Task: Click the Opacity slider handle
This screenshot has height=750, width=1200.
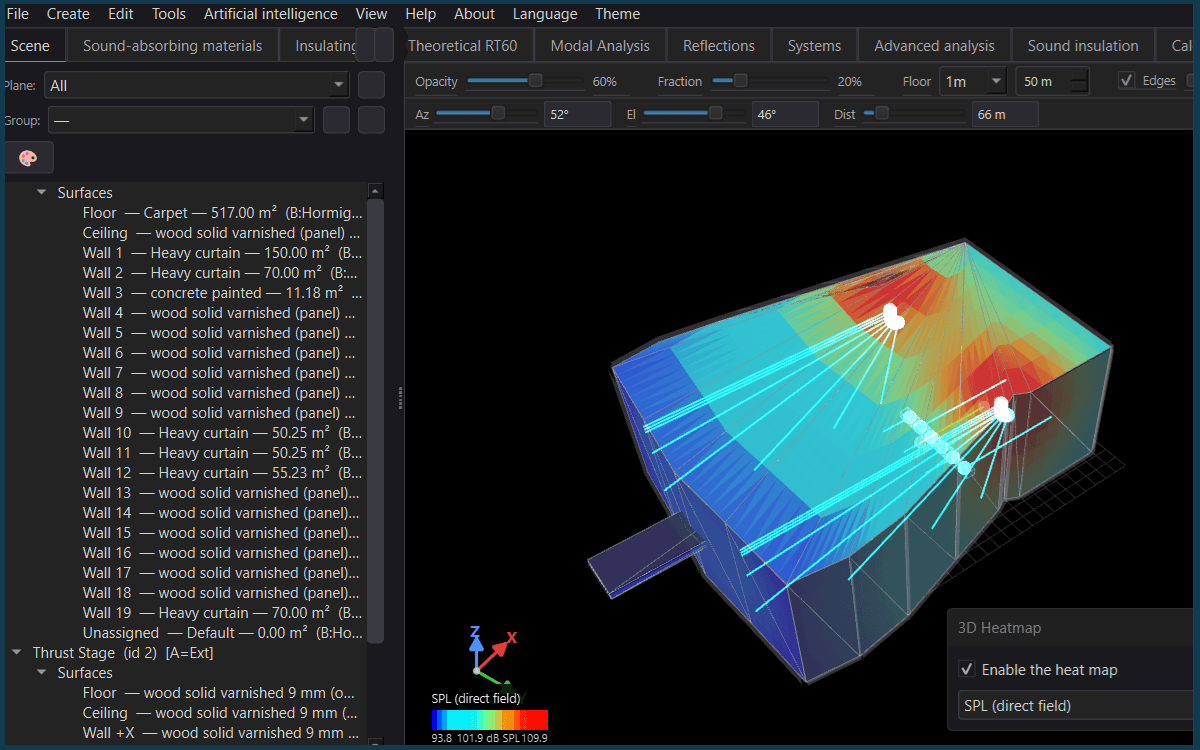Action: click(x=536, y=81)
